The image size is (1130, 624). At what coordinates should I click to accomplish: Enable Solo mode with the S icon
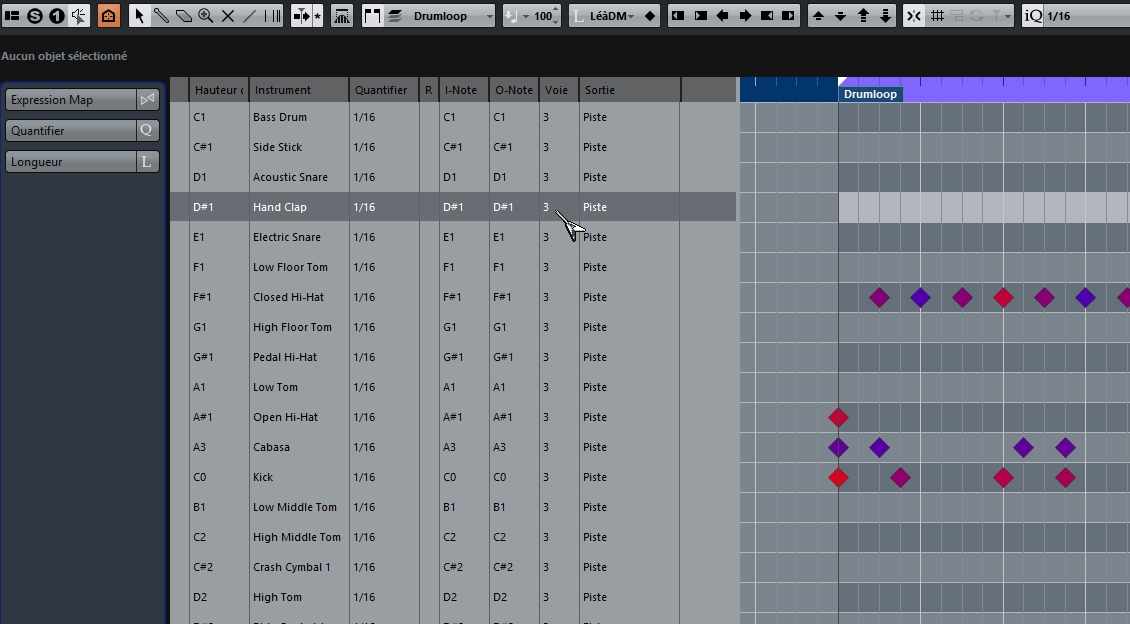tap(32, 15)
